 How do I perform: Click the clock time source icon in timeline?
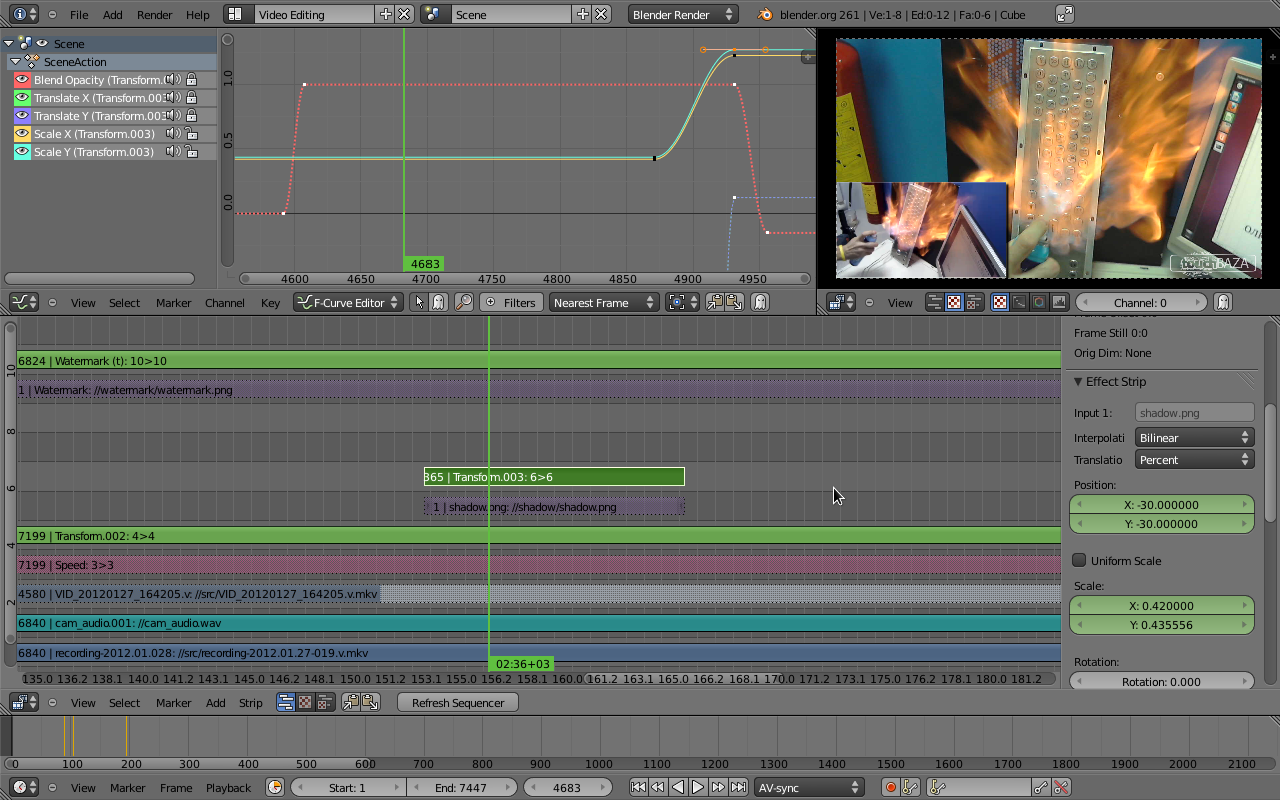point(275,787)
